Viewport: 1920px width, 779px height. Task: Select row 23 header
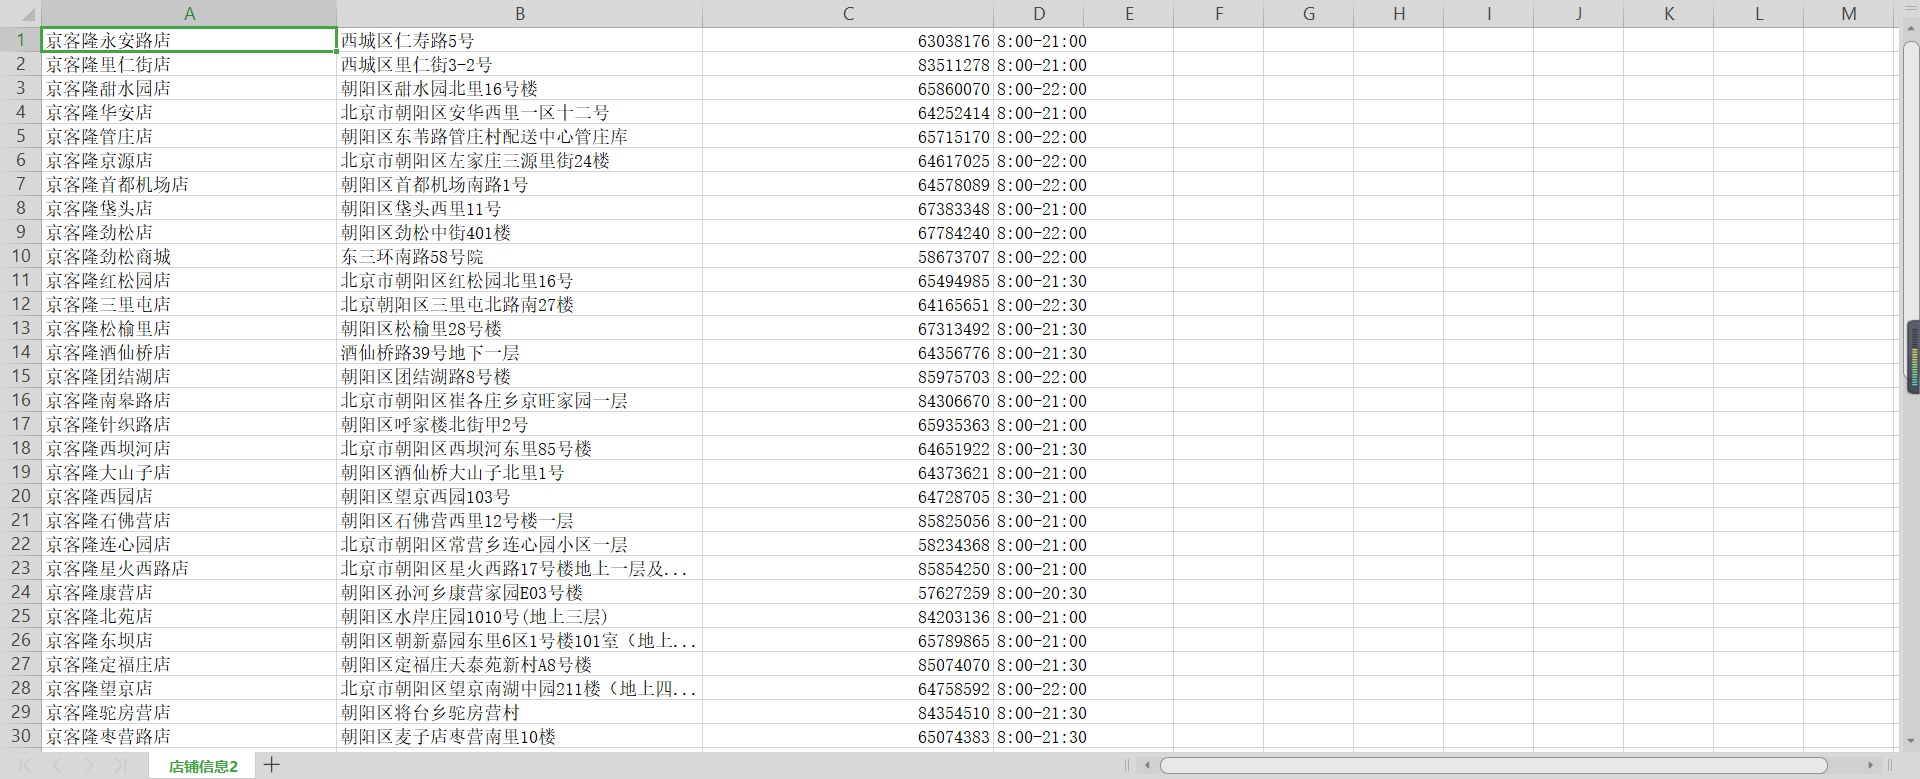coord(20,568)
